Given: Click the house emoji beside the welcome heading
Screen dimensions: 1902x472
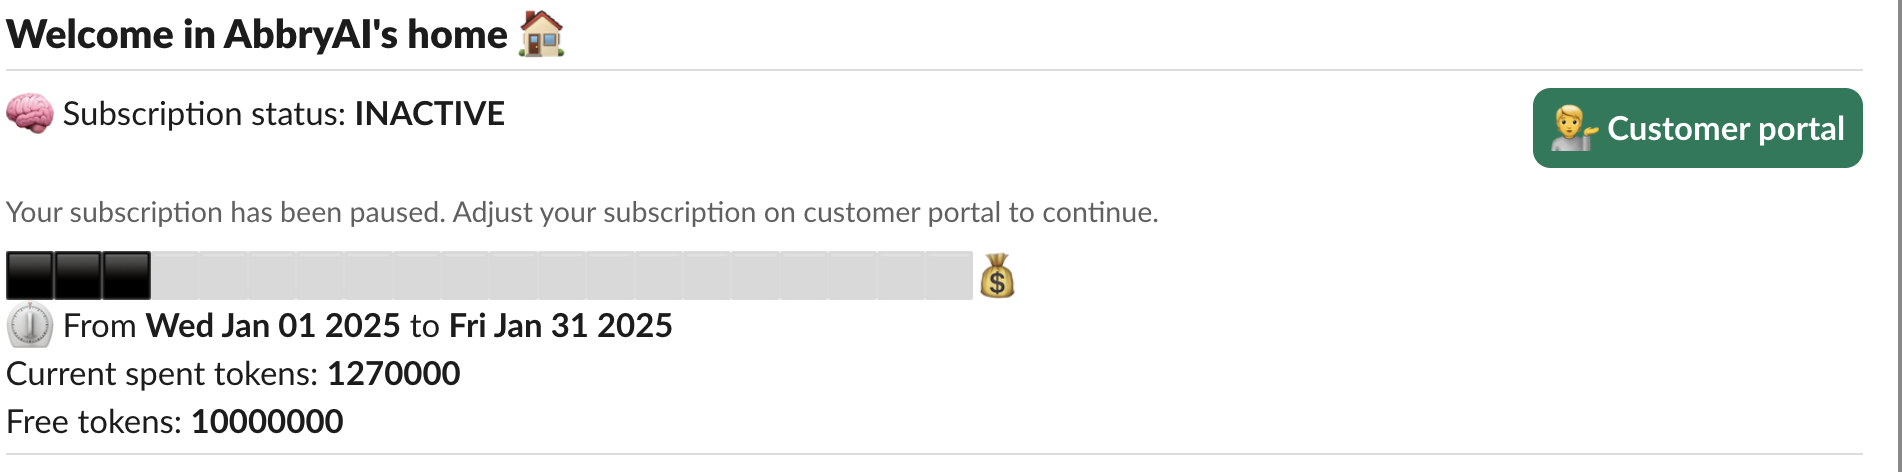Looking at the screenshot, I should pos(541,34).
